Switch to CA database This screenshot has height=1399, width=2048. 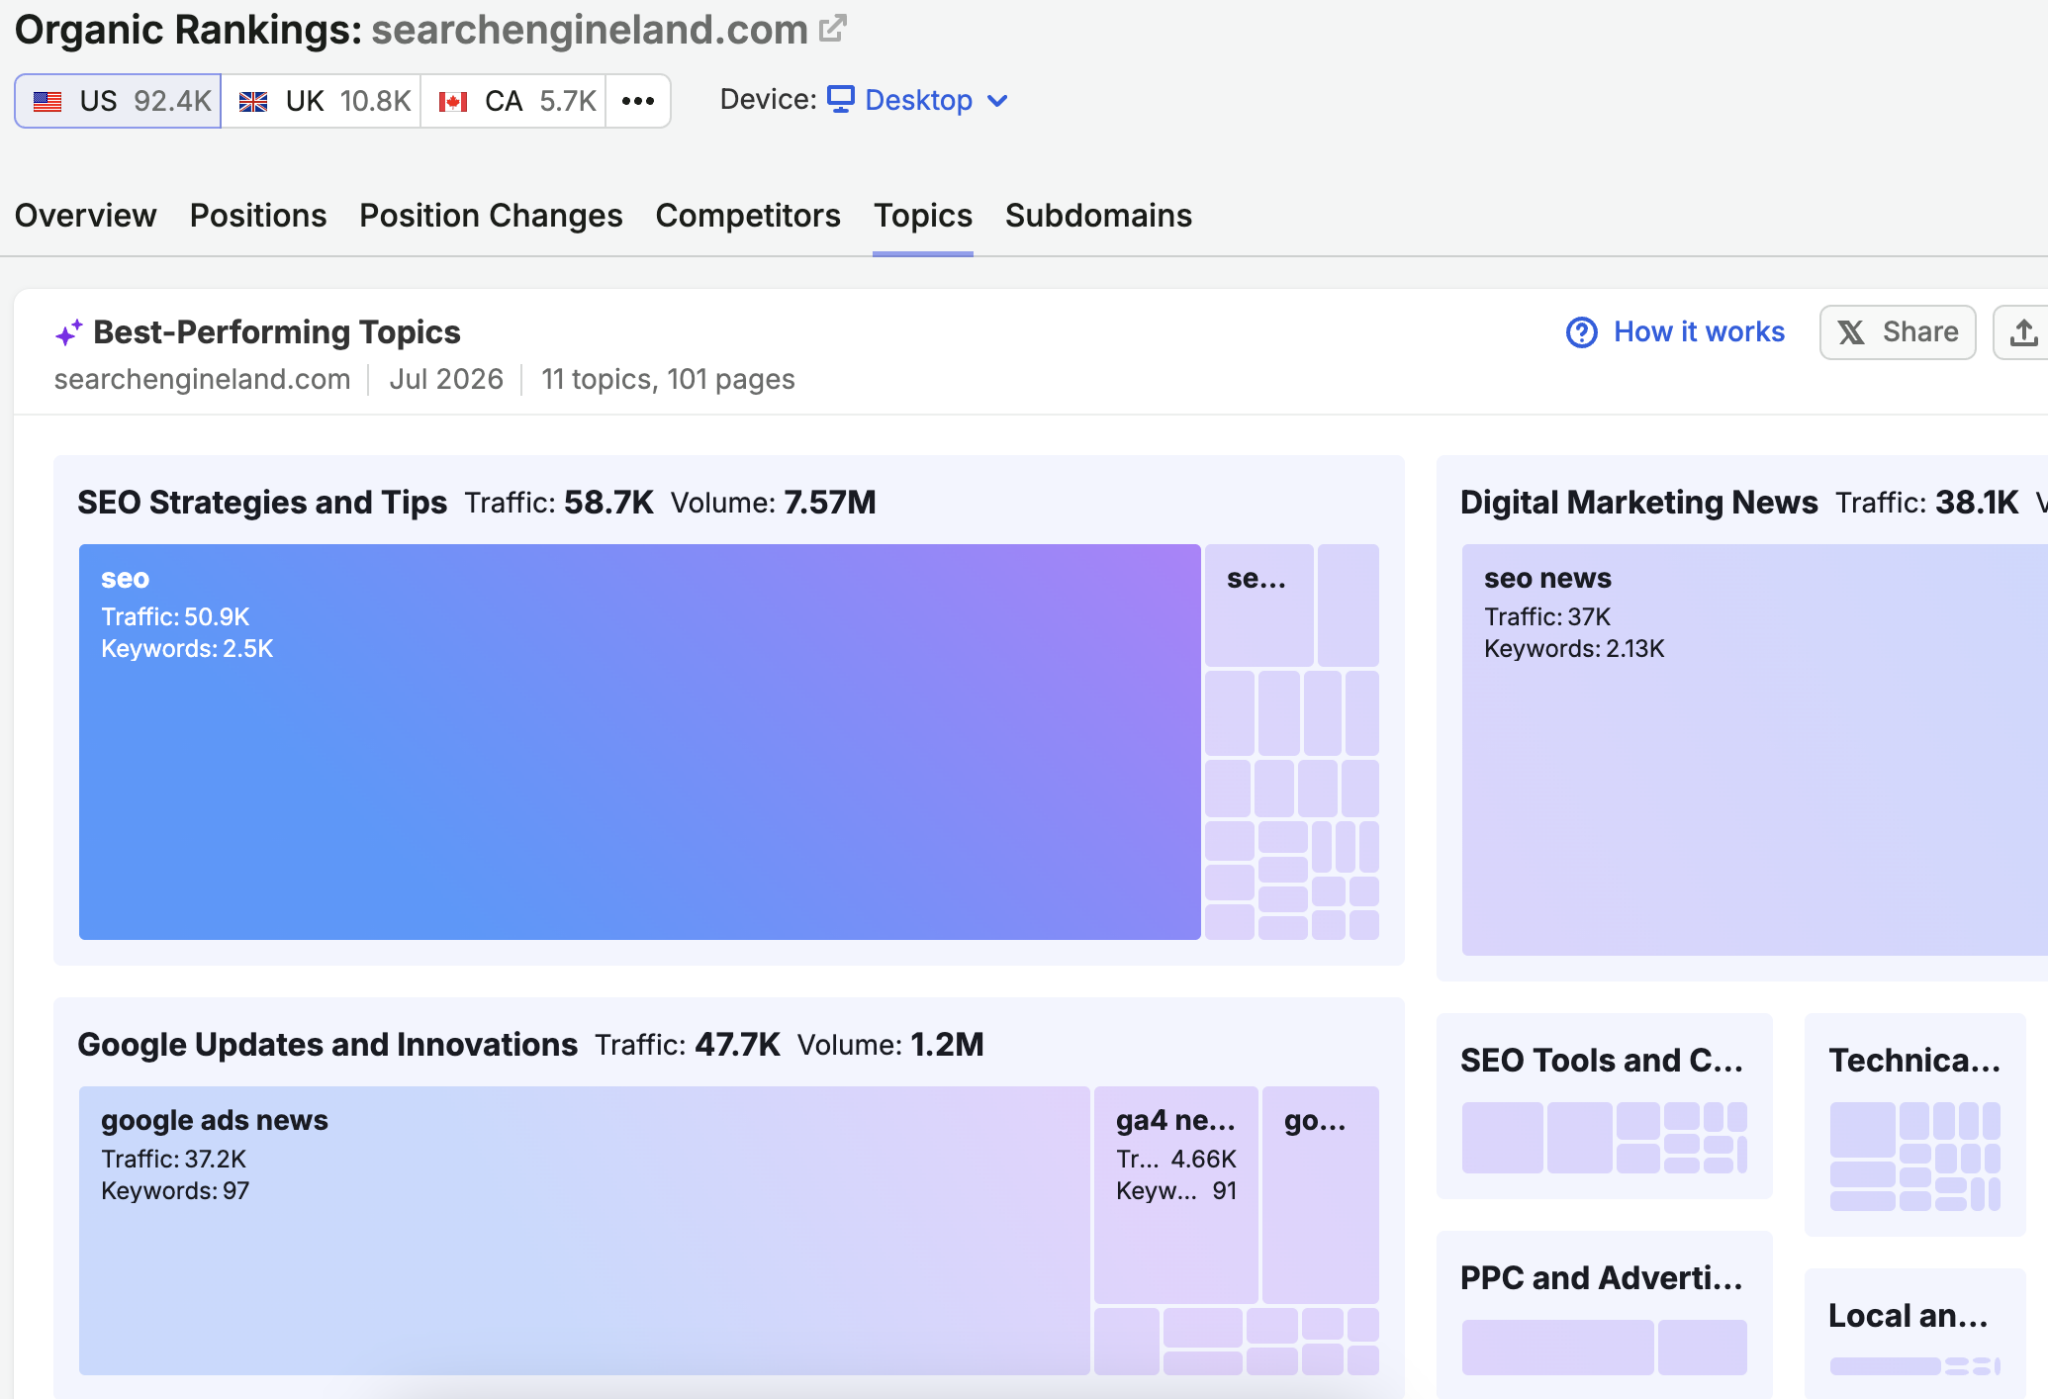[513, 101]
